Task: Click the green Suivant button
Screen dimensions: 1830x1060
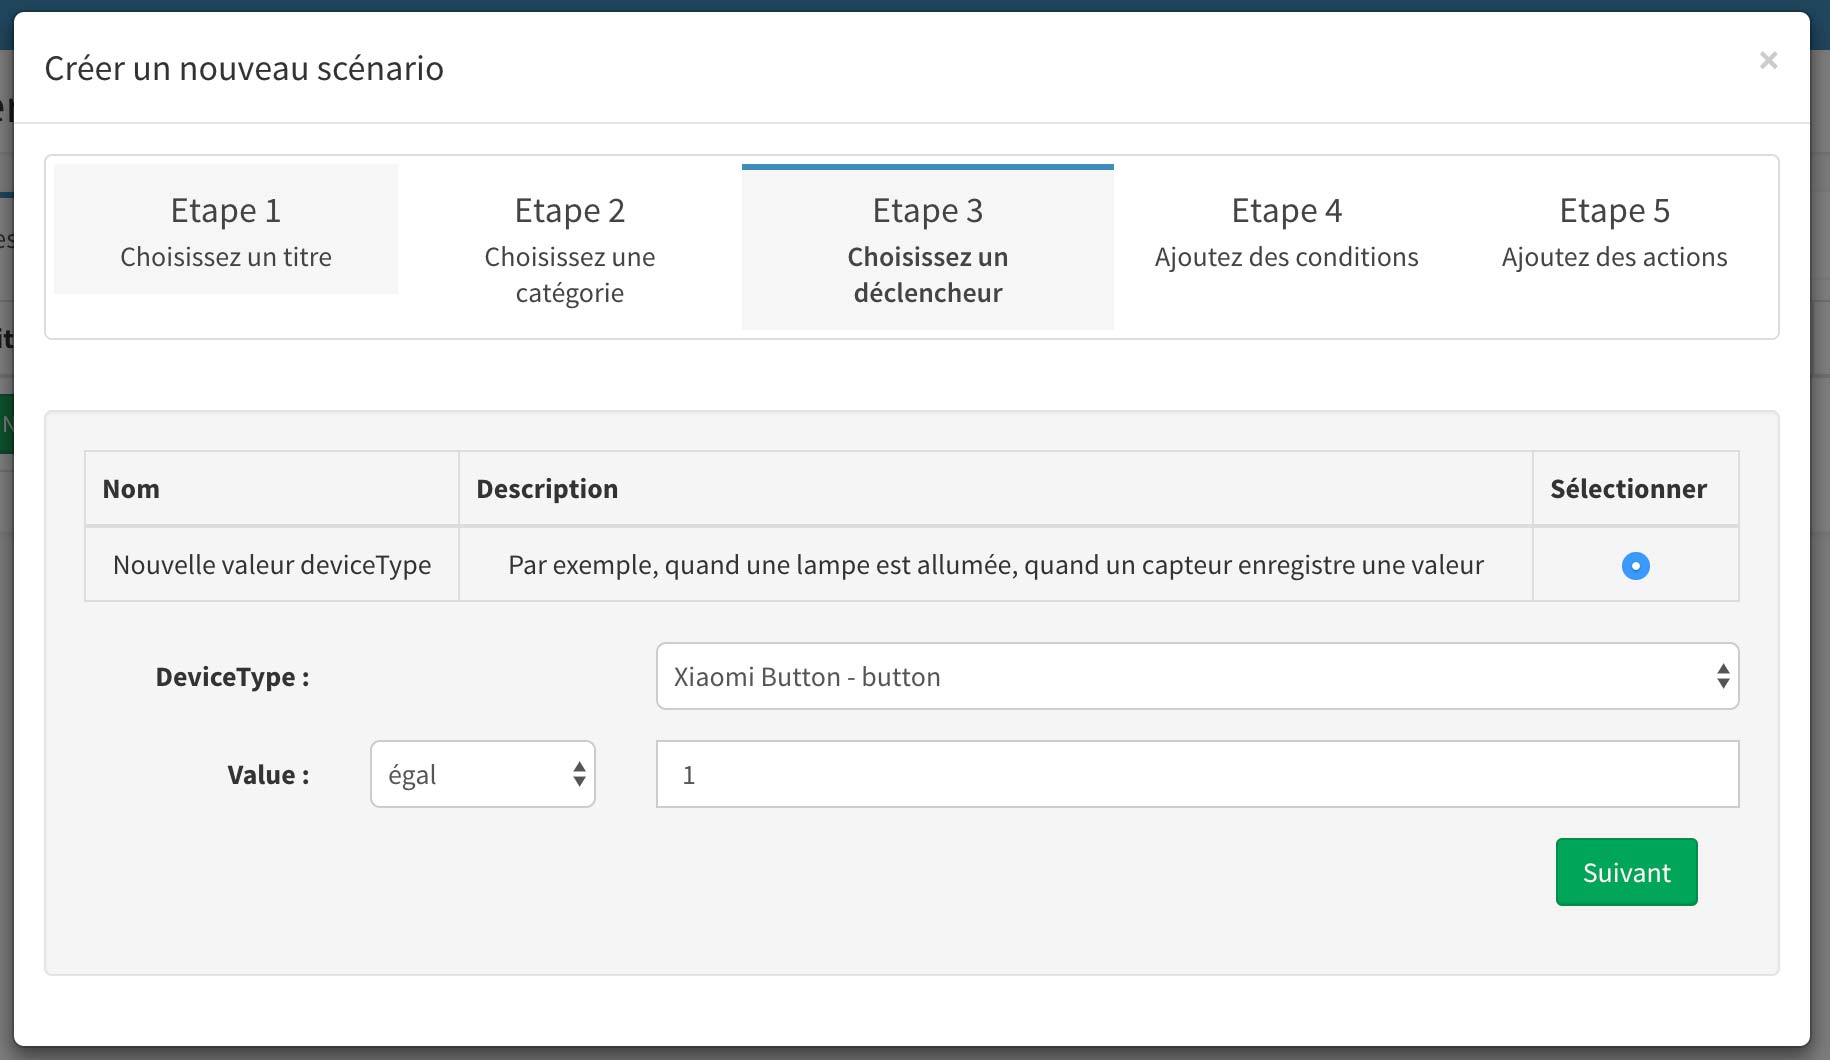Action: click(1626, 873)
